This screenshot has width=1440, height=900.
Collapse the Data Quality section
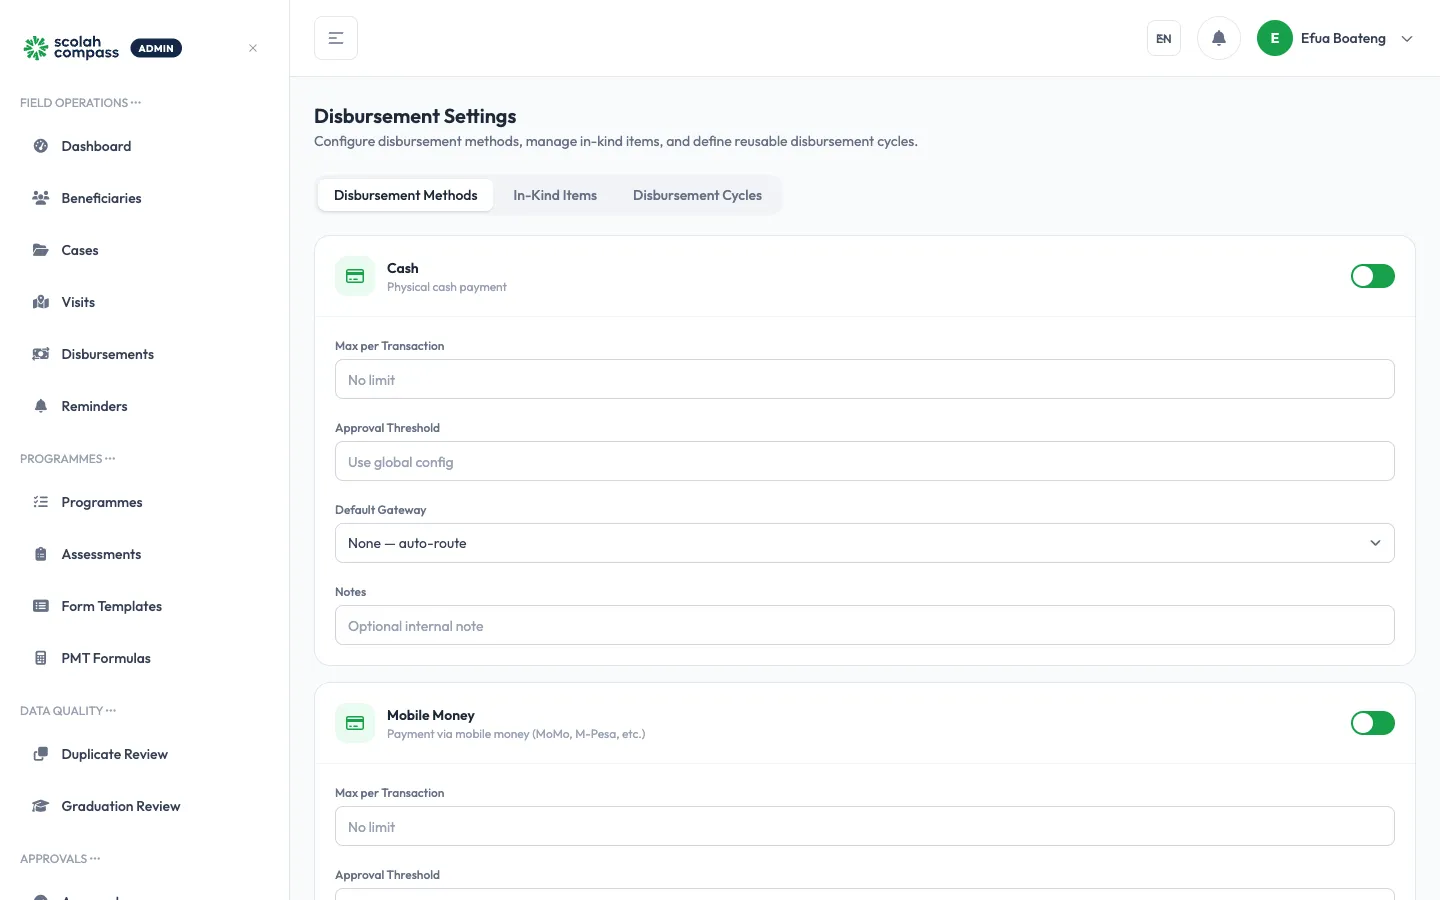pyautogui.click(x=68, y=711)
